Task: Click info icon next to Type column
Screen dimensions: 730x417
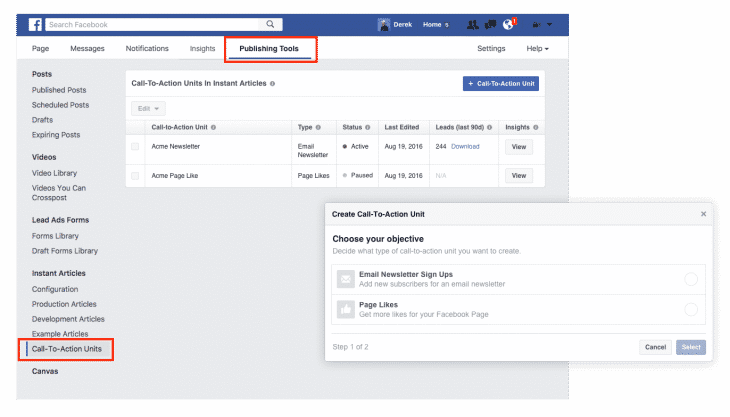Action: point(318,128)
